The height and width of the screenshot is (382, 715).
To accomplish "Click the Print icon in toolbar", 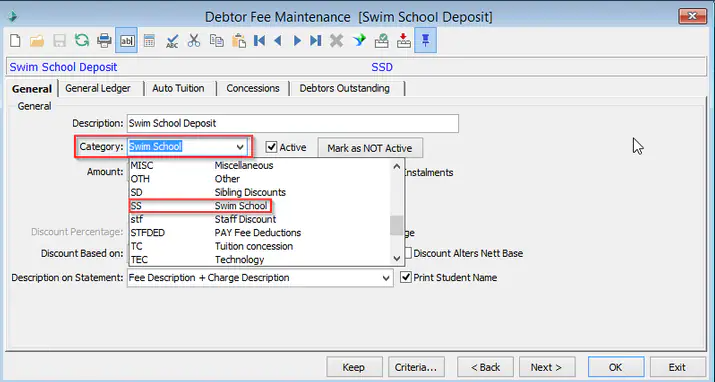I will click(104, 41).
